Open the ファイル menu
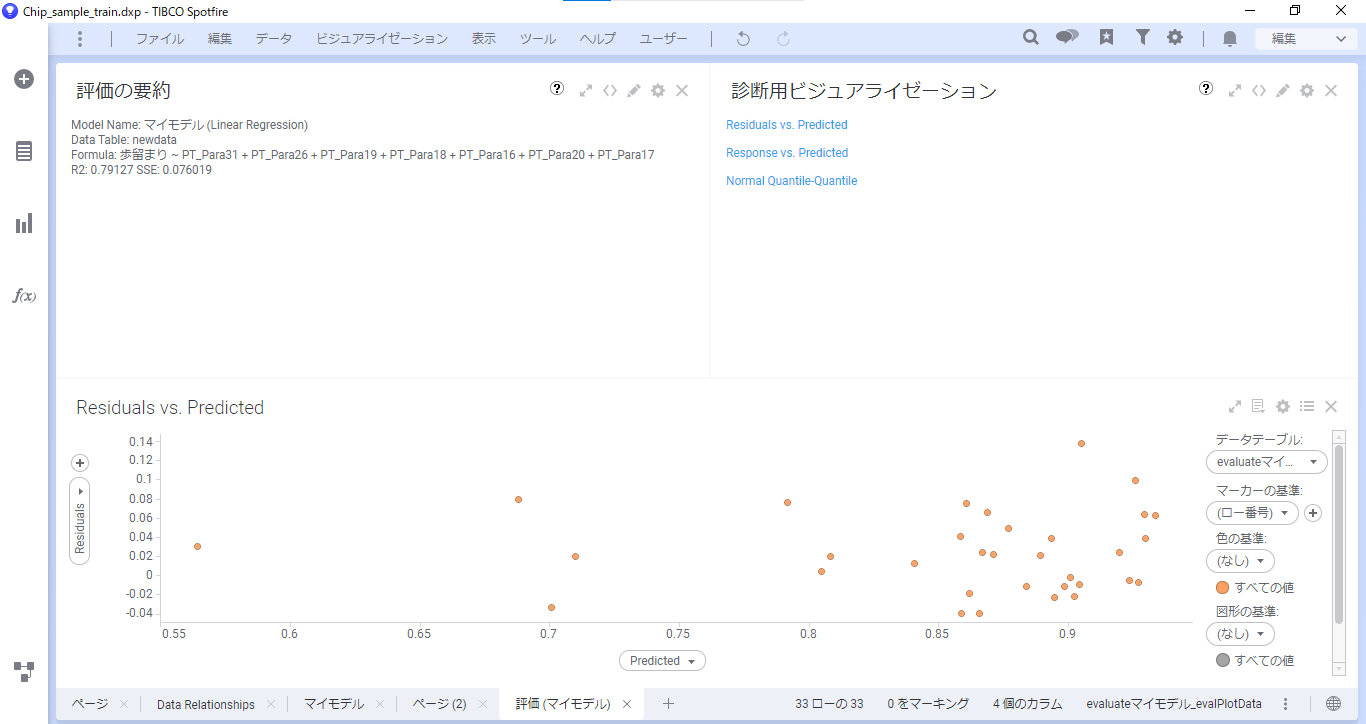1366x724 pixels. (160, 39)
